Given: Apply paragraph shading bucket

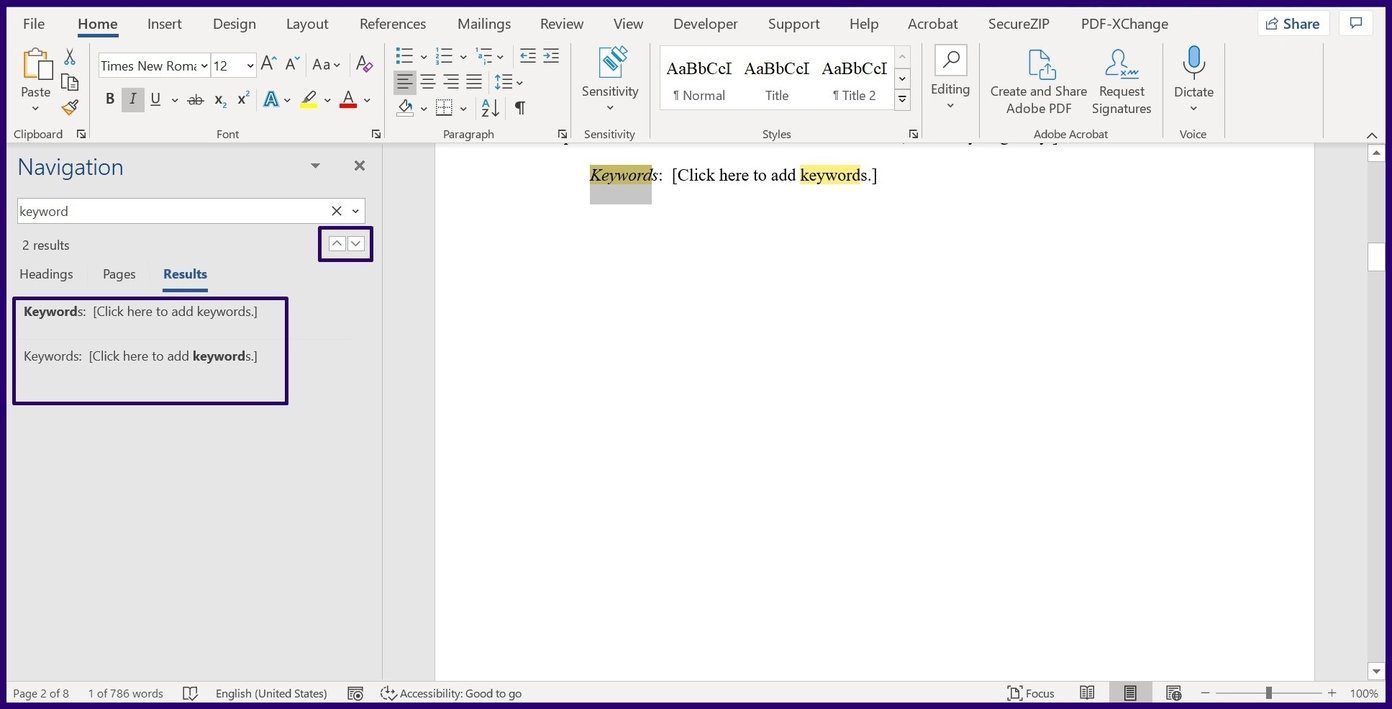Looking at the screenshot, I should pyautogui.click(x=405, y=108).
